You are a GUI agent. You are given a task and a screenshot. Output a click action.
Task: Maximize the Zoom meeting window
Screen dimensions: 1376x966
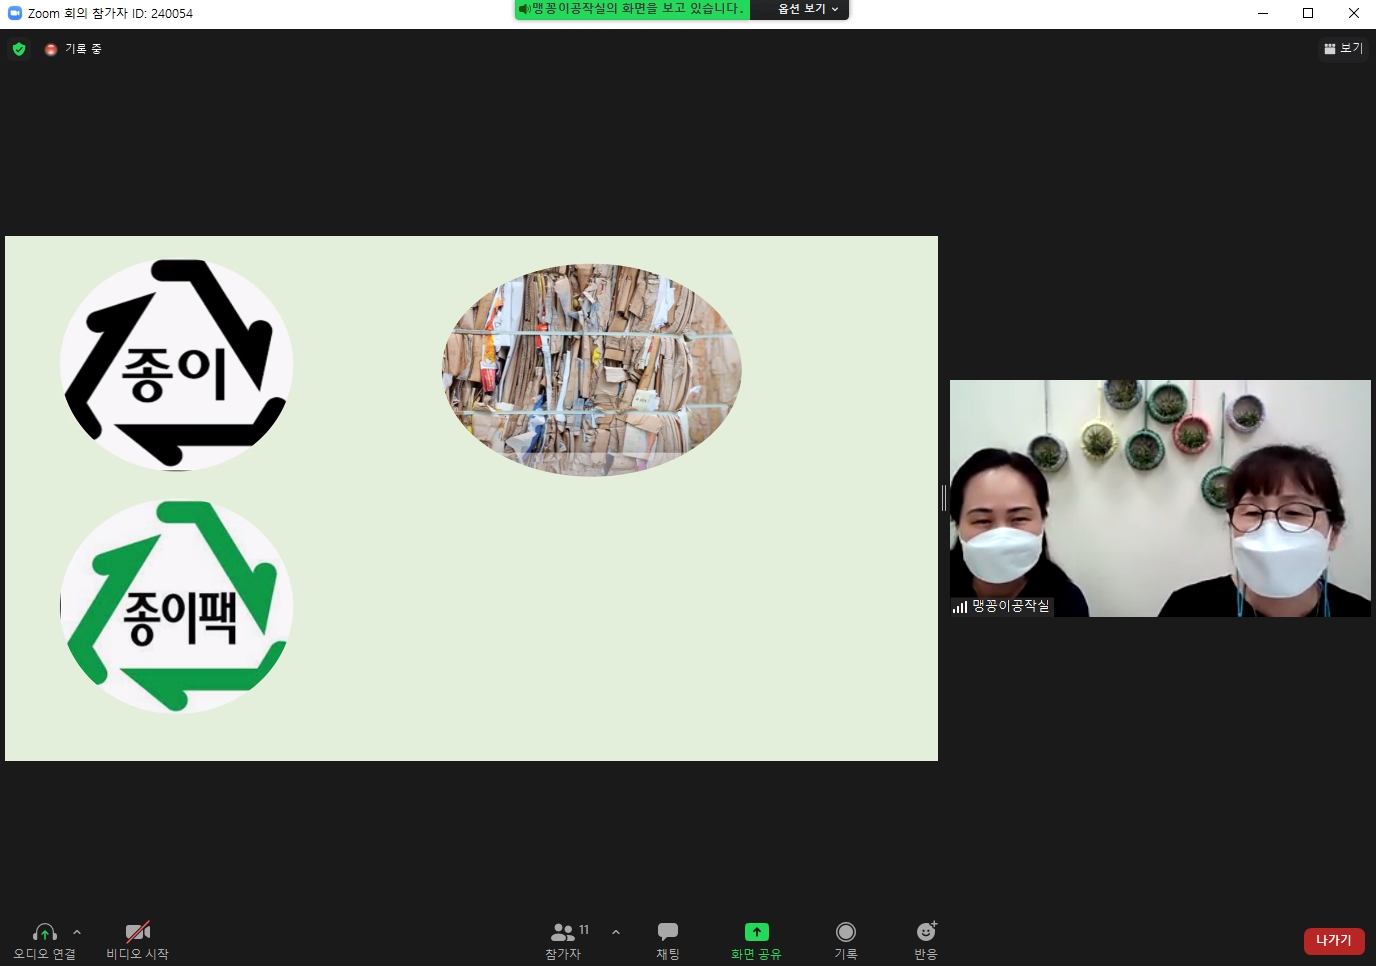point(1308,13)
